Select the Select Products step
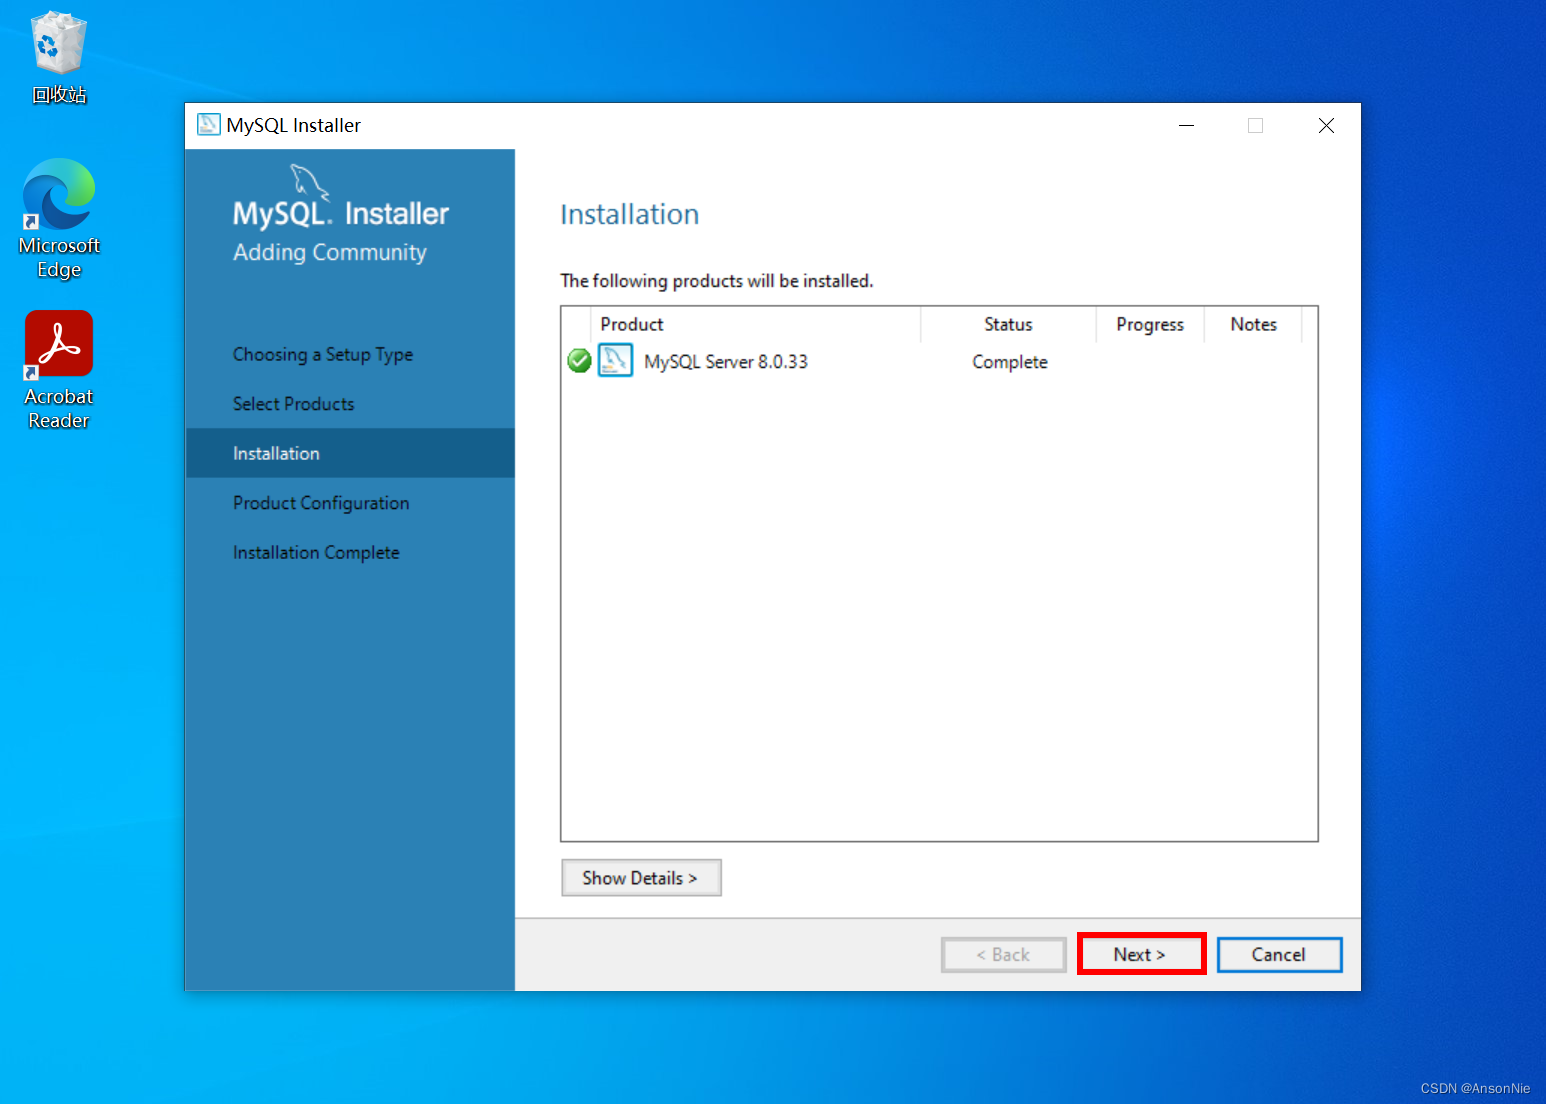 click(293, 403)
